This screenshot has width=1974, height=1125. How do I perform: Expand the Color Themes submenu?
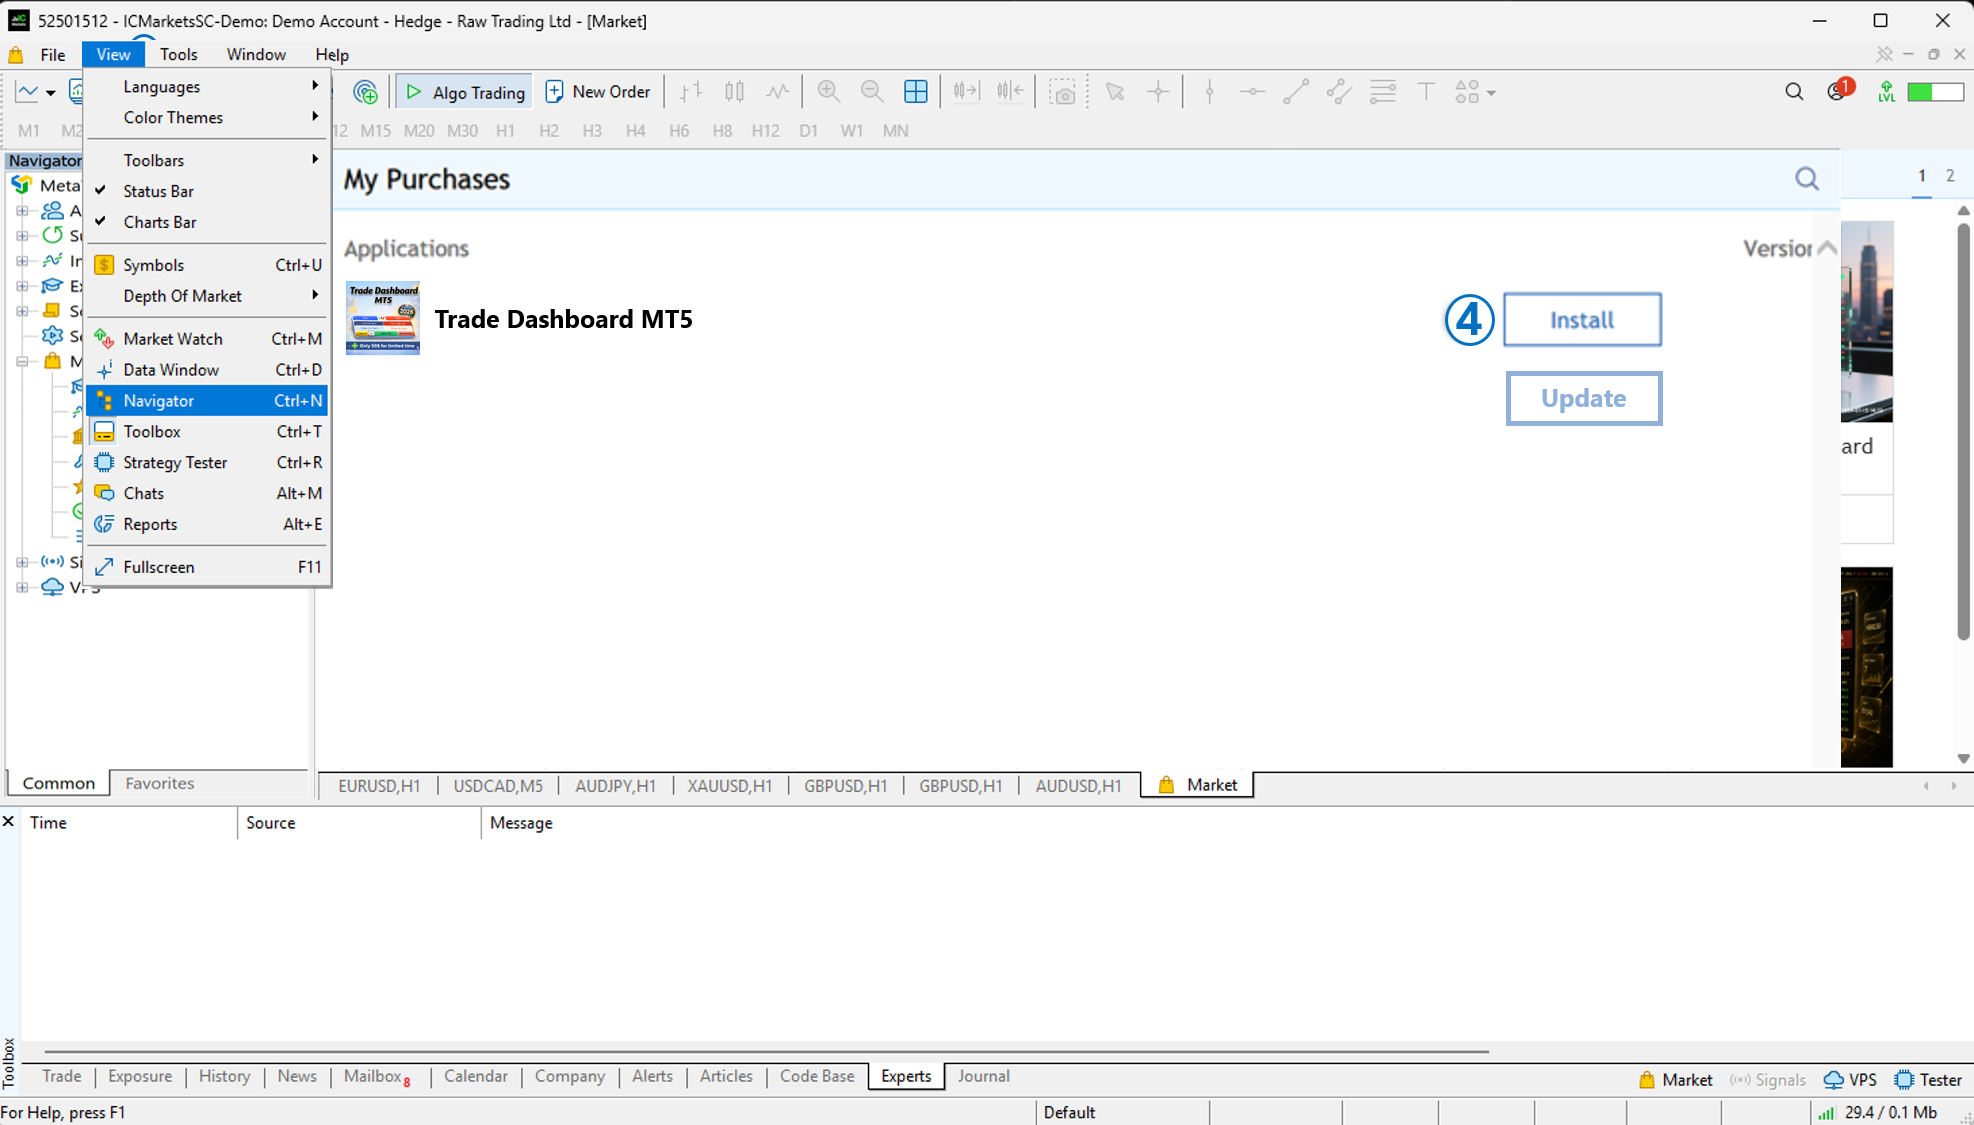pos(207,118)
